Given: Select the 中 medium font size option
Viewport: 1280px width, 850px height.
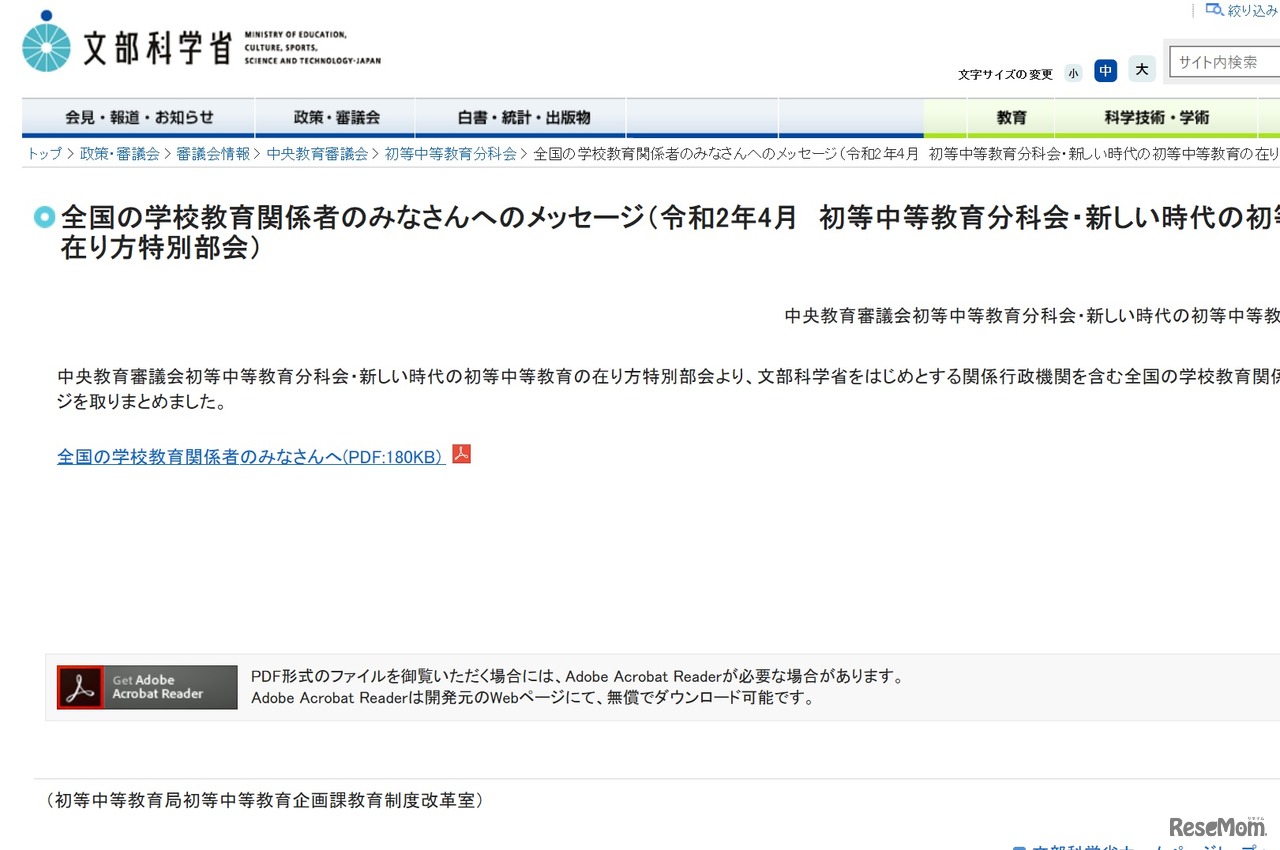Looking at the screenshot, I should point(1105,70).
